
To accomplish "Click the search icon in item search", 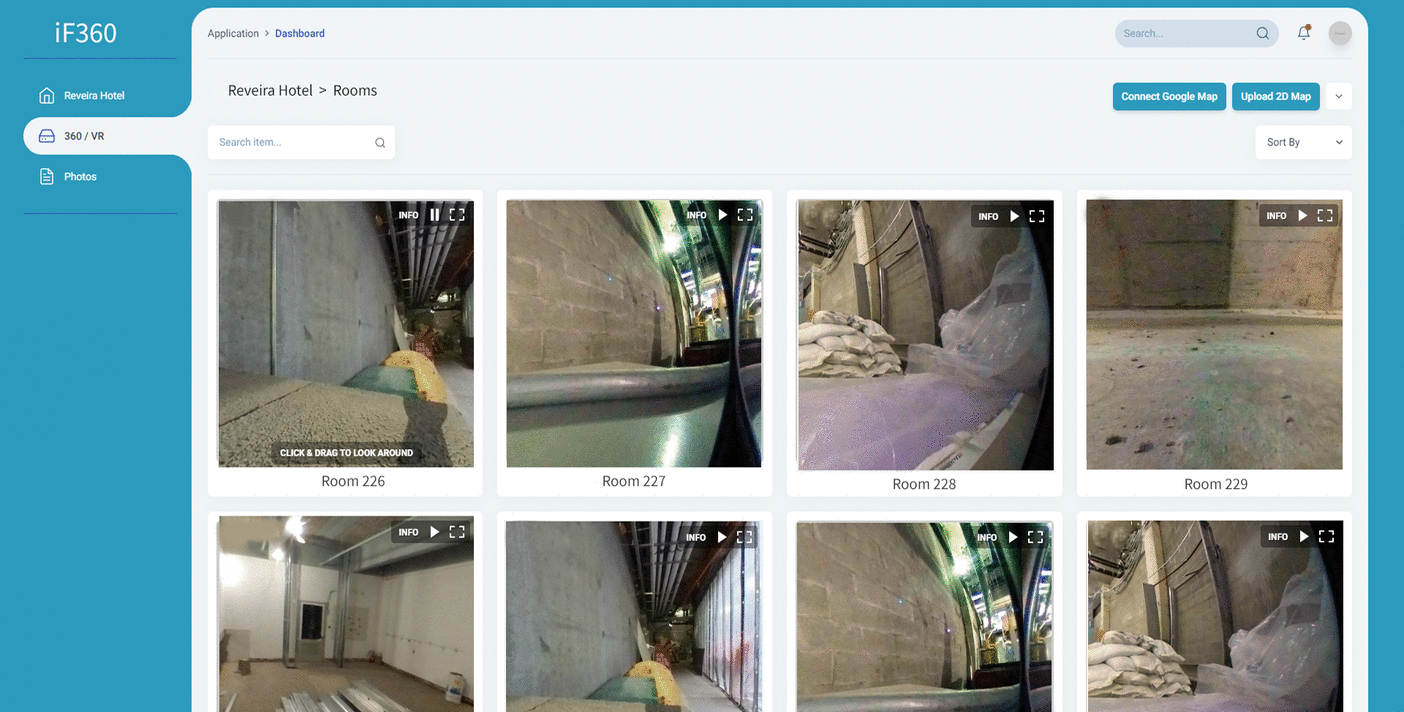I will (380, 143).
